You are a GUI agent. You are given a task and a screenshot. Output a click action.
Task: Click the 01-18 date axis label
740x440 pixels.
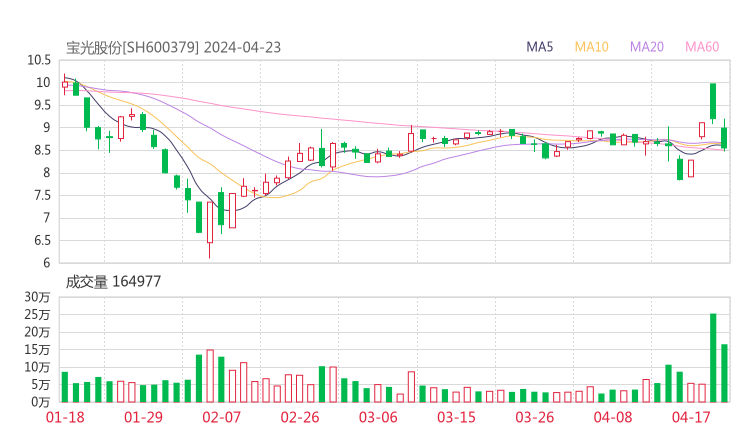65,417
